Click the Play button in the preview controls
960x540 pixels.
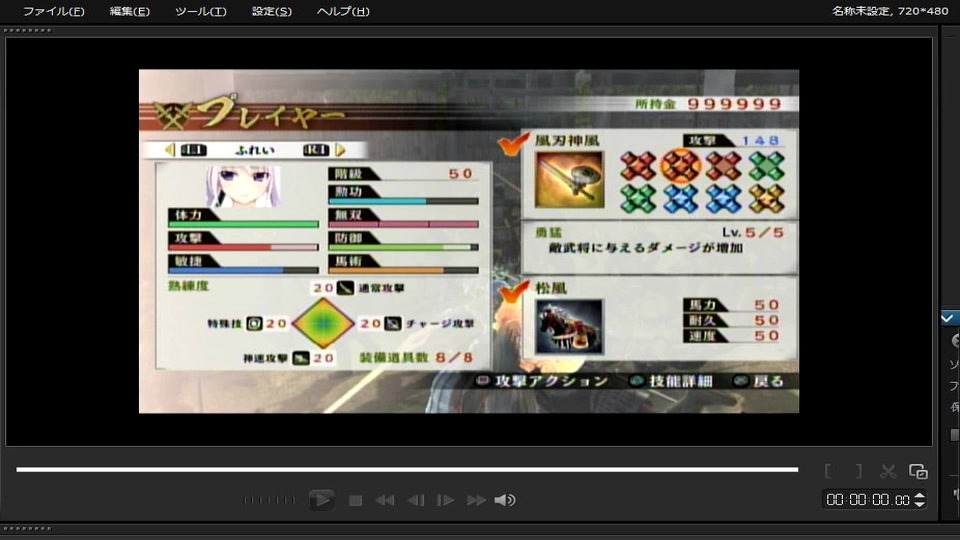321,500
